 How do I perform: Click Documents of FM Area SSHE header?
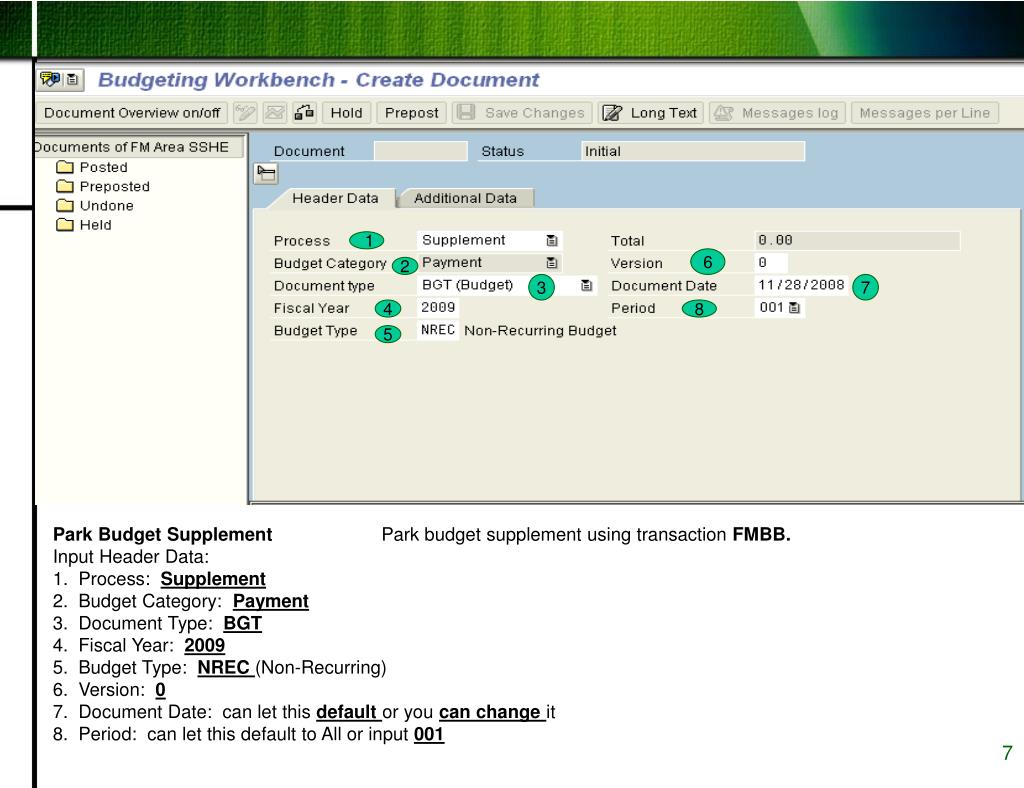[x=138, y=147]
